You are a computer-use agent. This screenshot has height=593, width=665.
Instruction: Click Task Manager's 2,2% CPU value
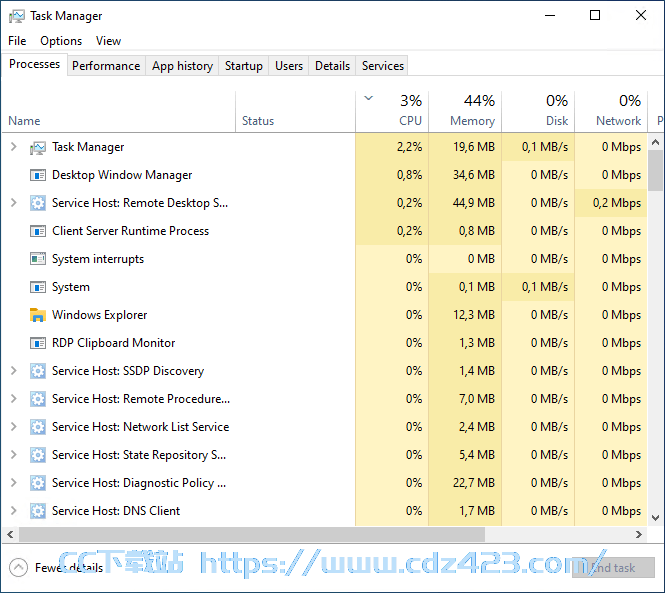point(409,147)
